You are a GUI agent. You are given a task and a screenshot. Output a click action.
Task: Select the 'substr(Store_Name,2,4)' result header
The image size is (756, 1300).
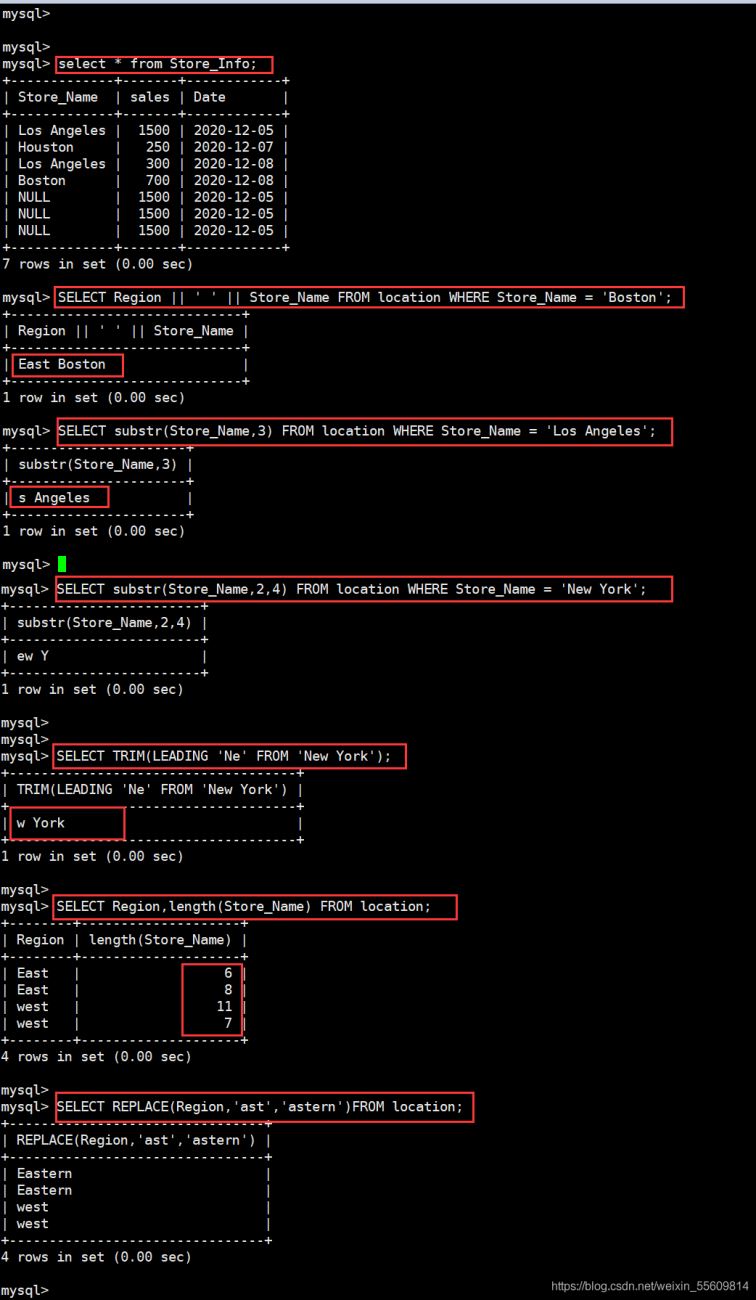105,623
